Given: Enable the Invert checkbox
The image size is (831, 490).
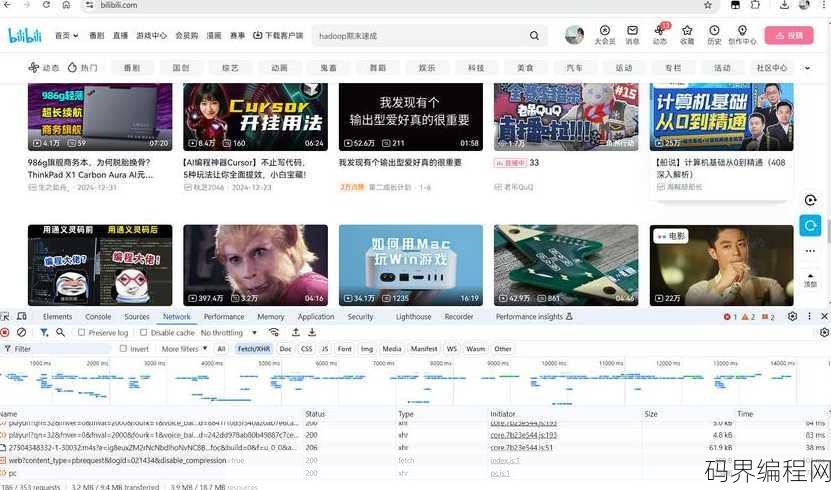Looking at the screenshot, I should (x=123, y=349).
